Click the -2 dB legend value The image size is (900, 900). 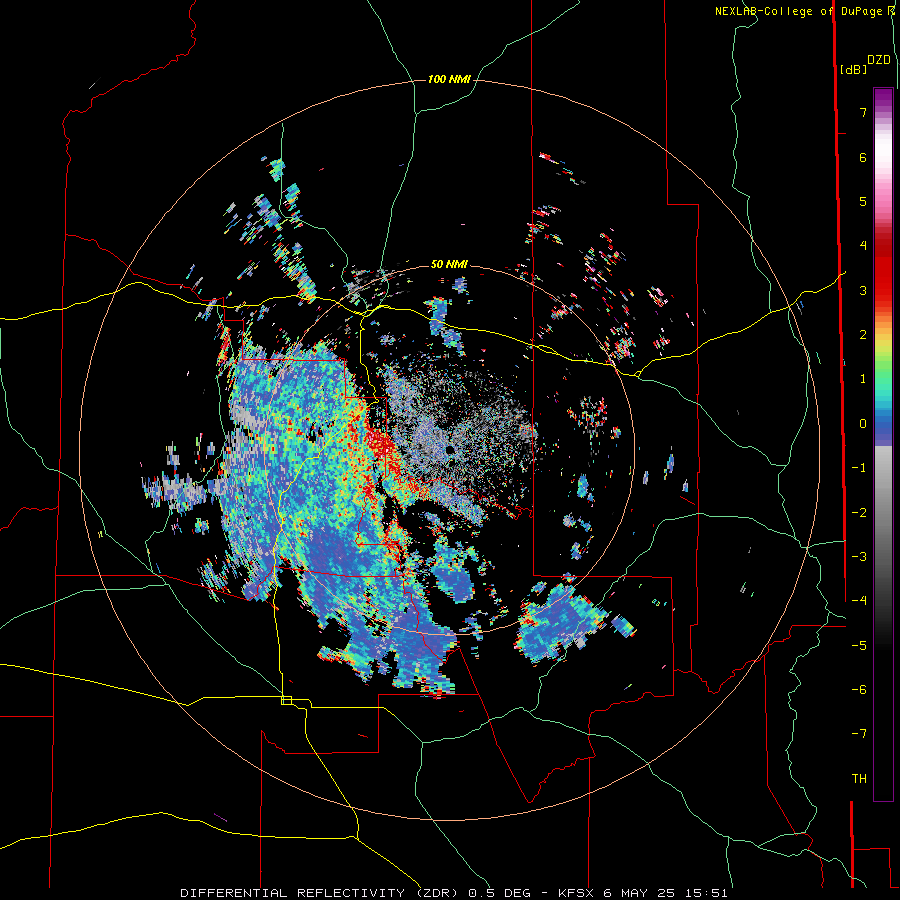coord(859,513)
